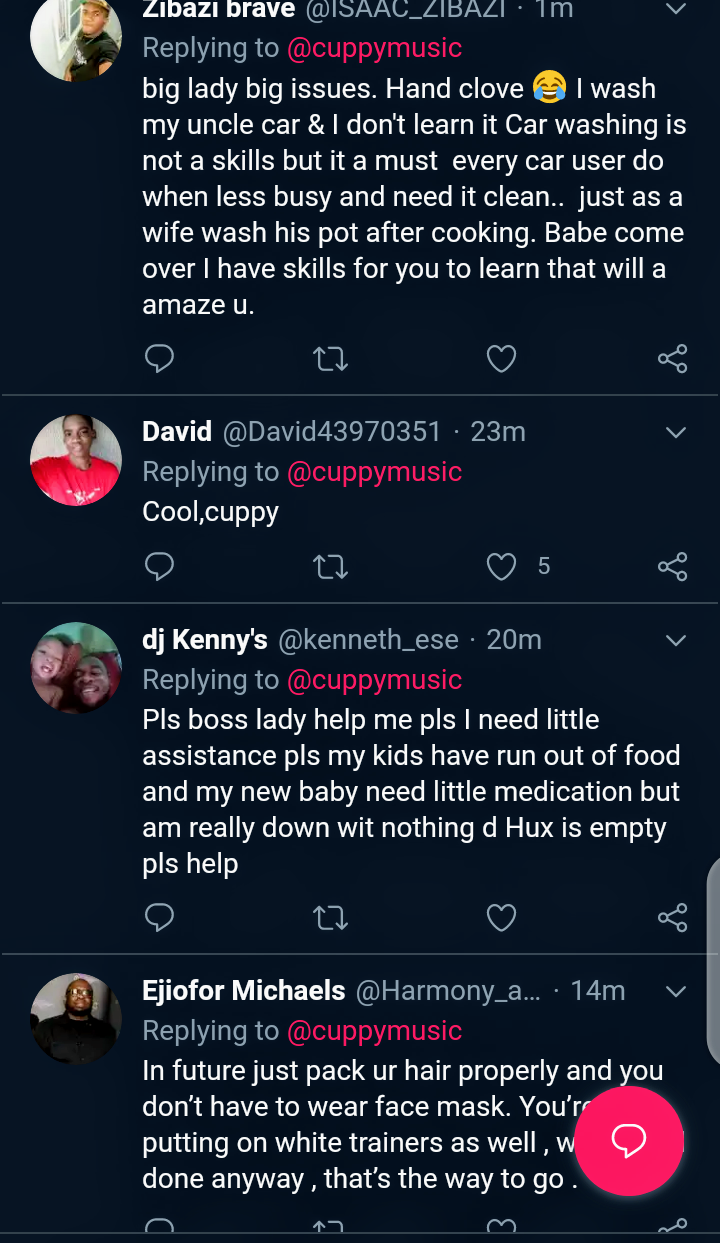Tap @cuppymusic link in David's reply
Viewport: 720px width, 1243px height.
[x=374, y=472]
